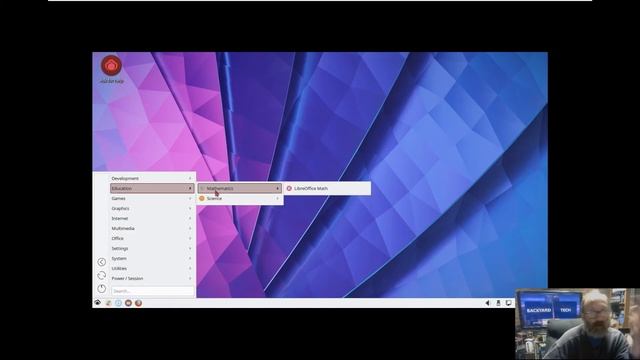Open the Multimedia menu category
This screenshot has height=360, width=640.
point(151,229)
